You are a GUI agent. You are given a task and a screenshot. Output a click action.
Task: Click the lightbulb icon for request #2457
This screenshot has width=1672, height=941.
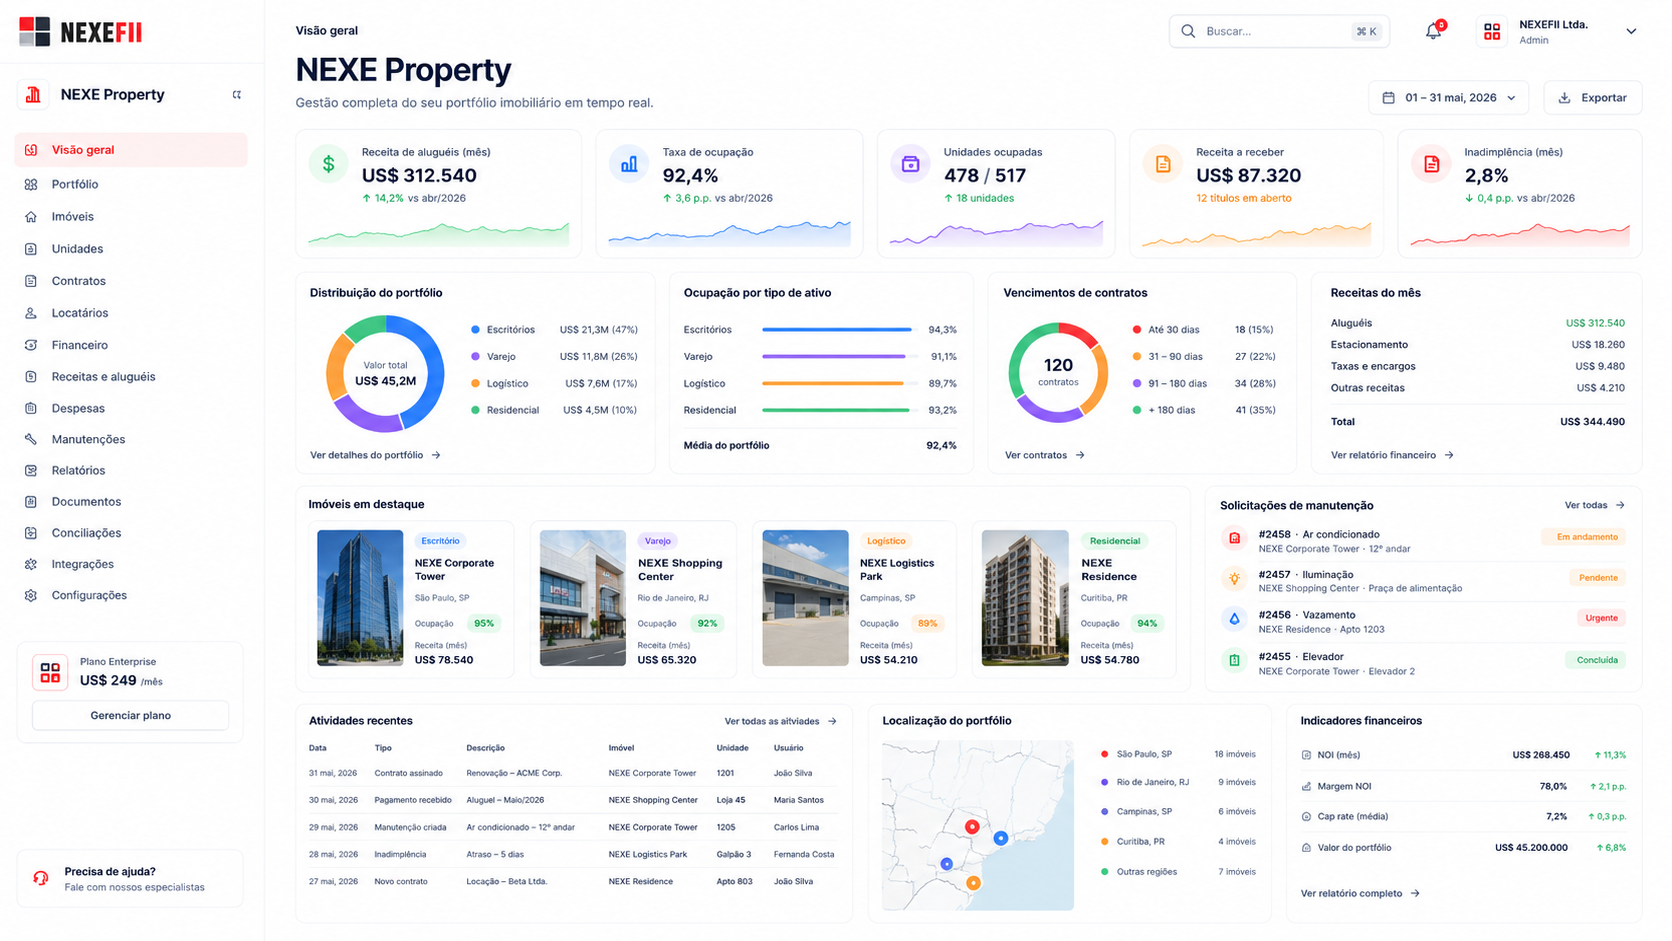(x=1234, y=578)
